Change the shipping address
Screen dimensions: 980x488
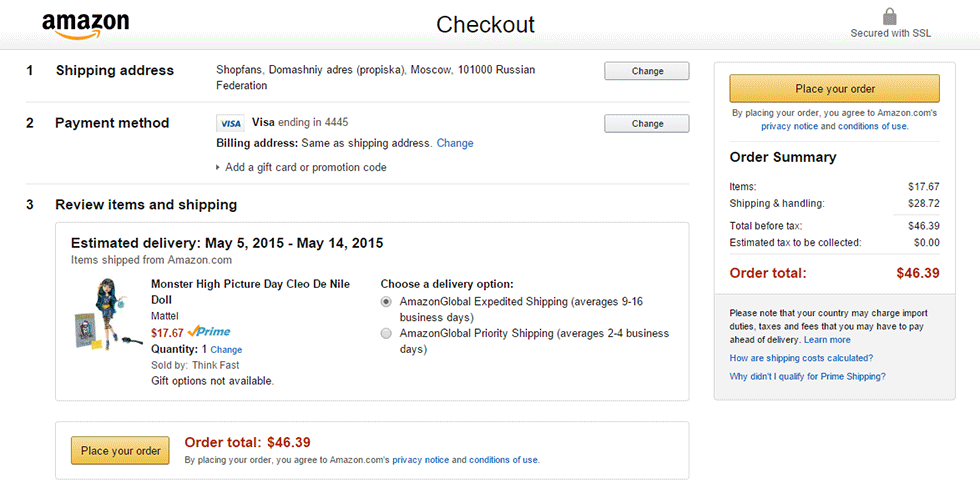(x=647, y=71)
